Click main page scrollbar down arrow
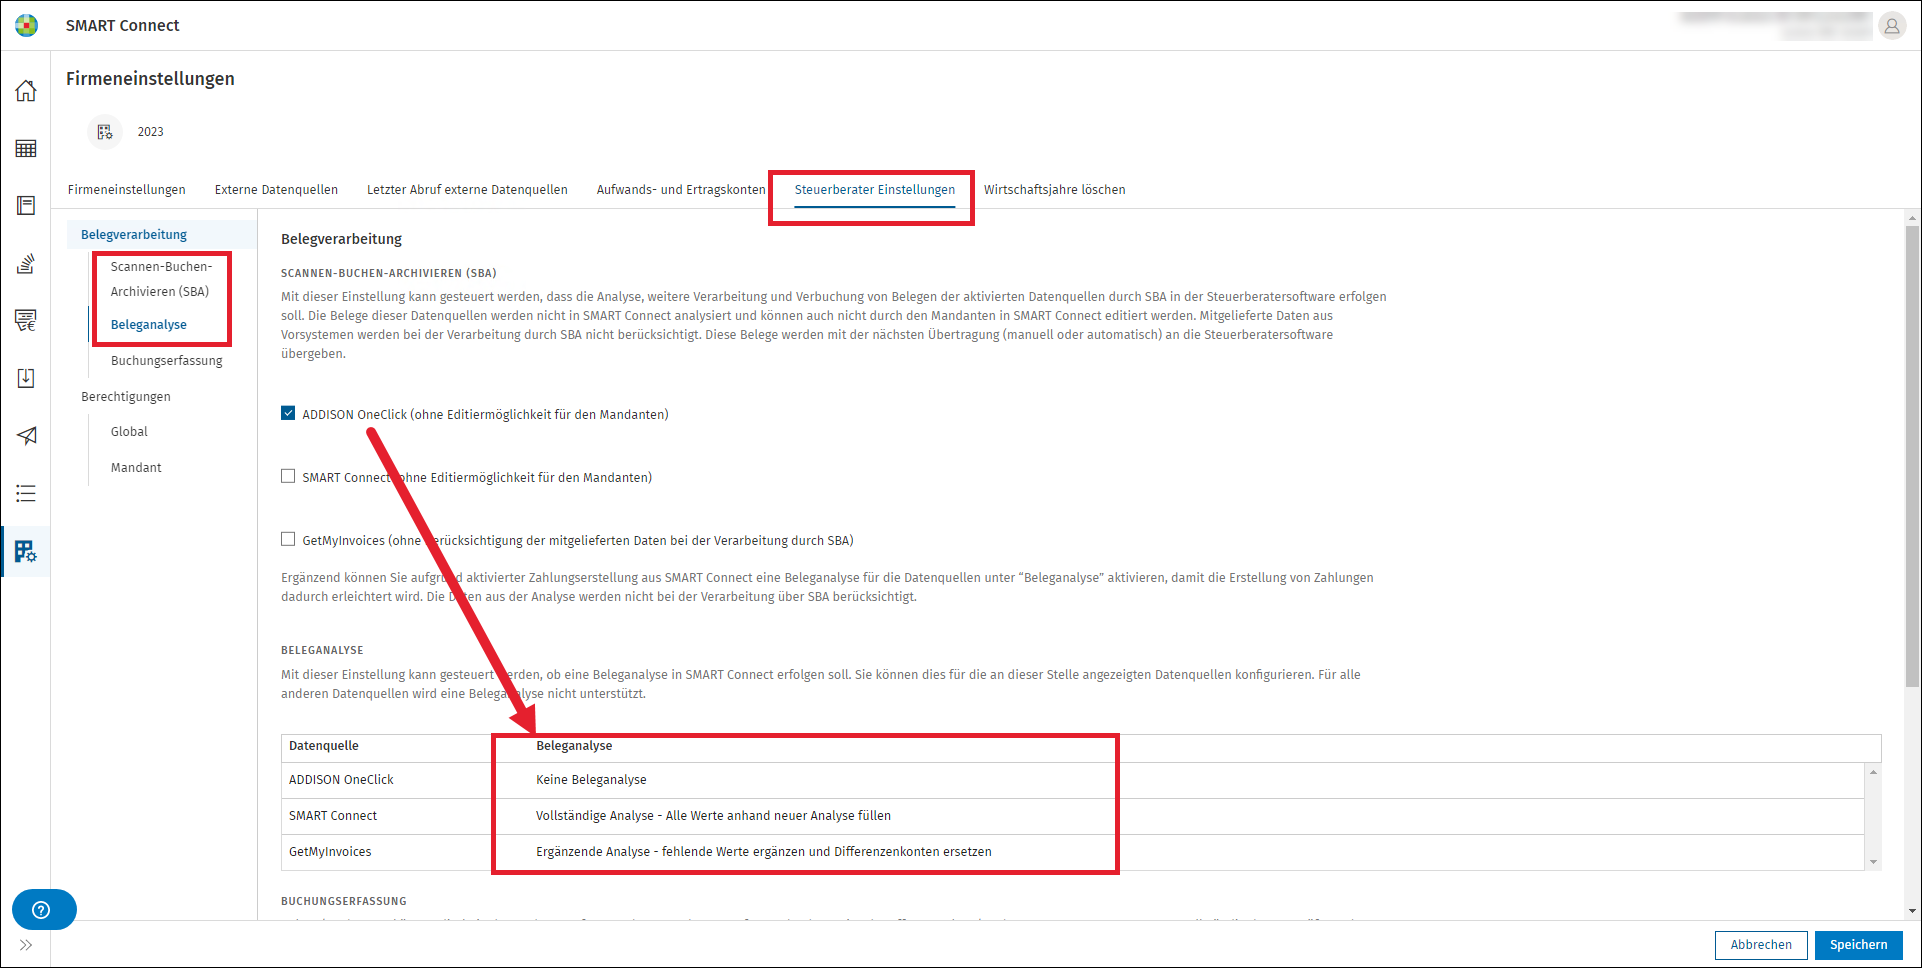Image resolution: width=1922 pixels, height=968 pixels. pos(1912,911)
